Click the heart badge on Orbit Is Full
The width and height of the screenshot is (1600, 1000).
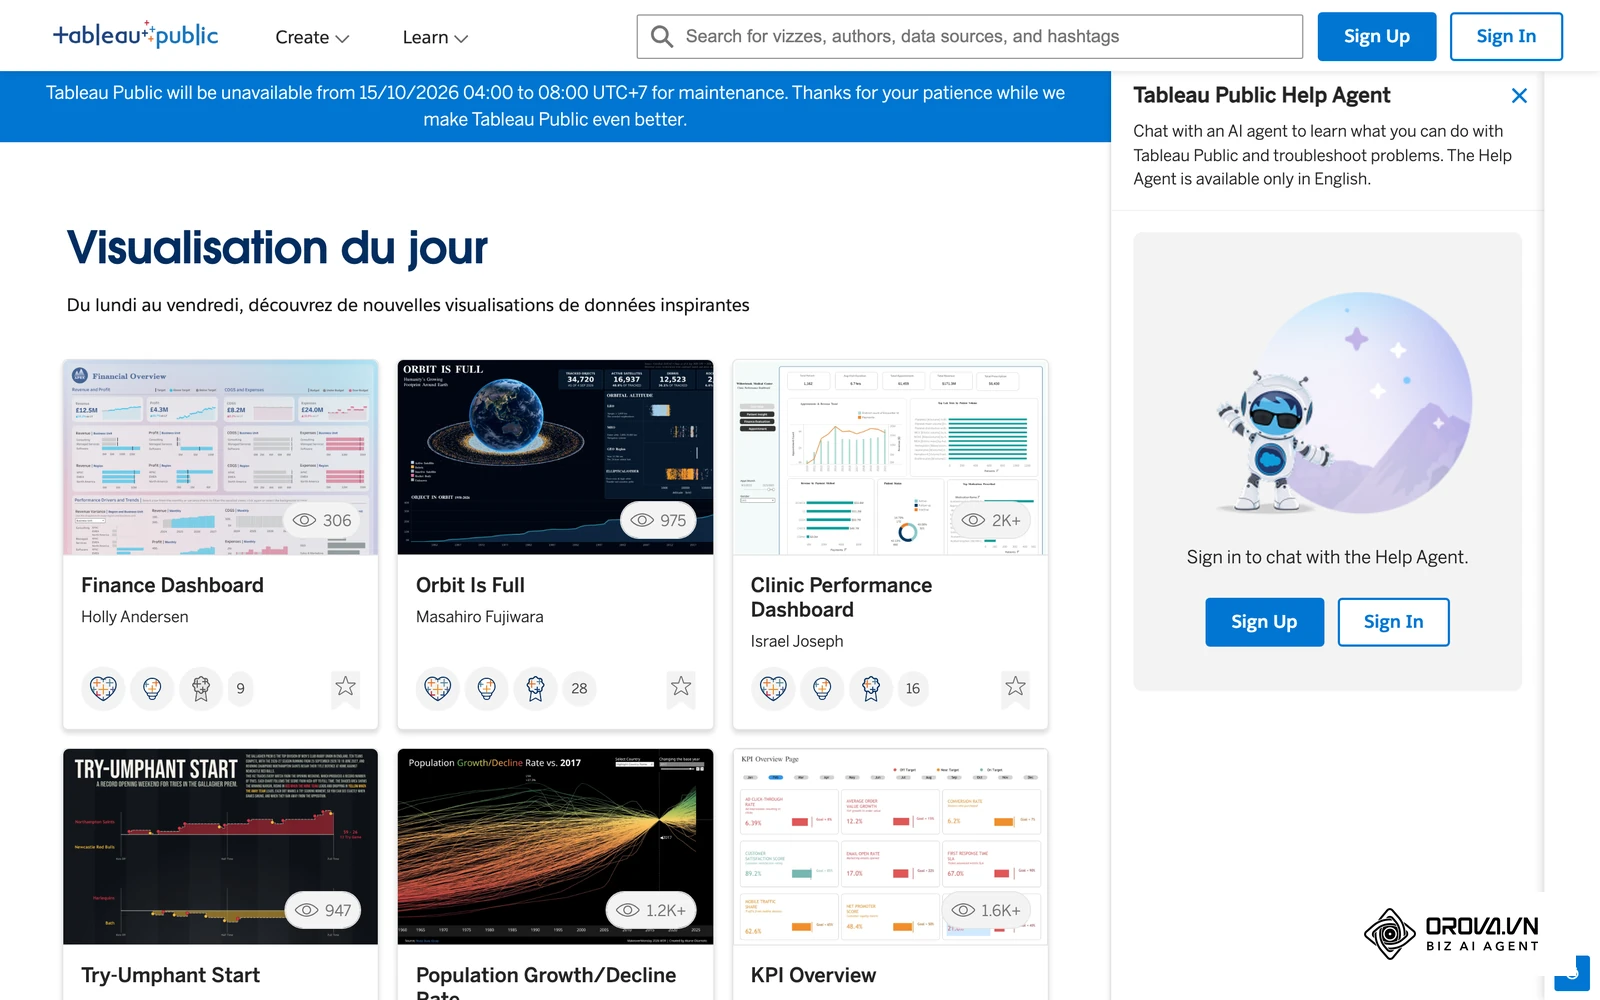438,688
